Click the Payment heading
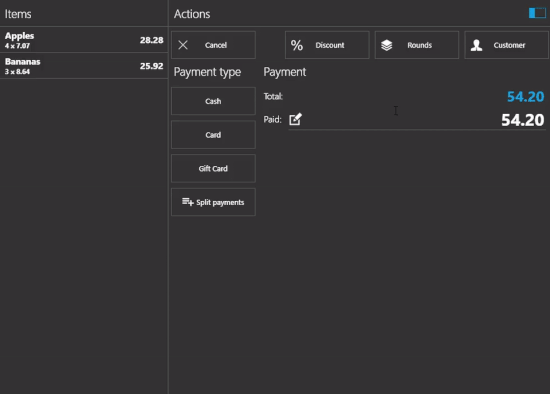550x394 pixels. (x=285, y=72)
